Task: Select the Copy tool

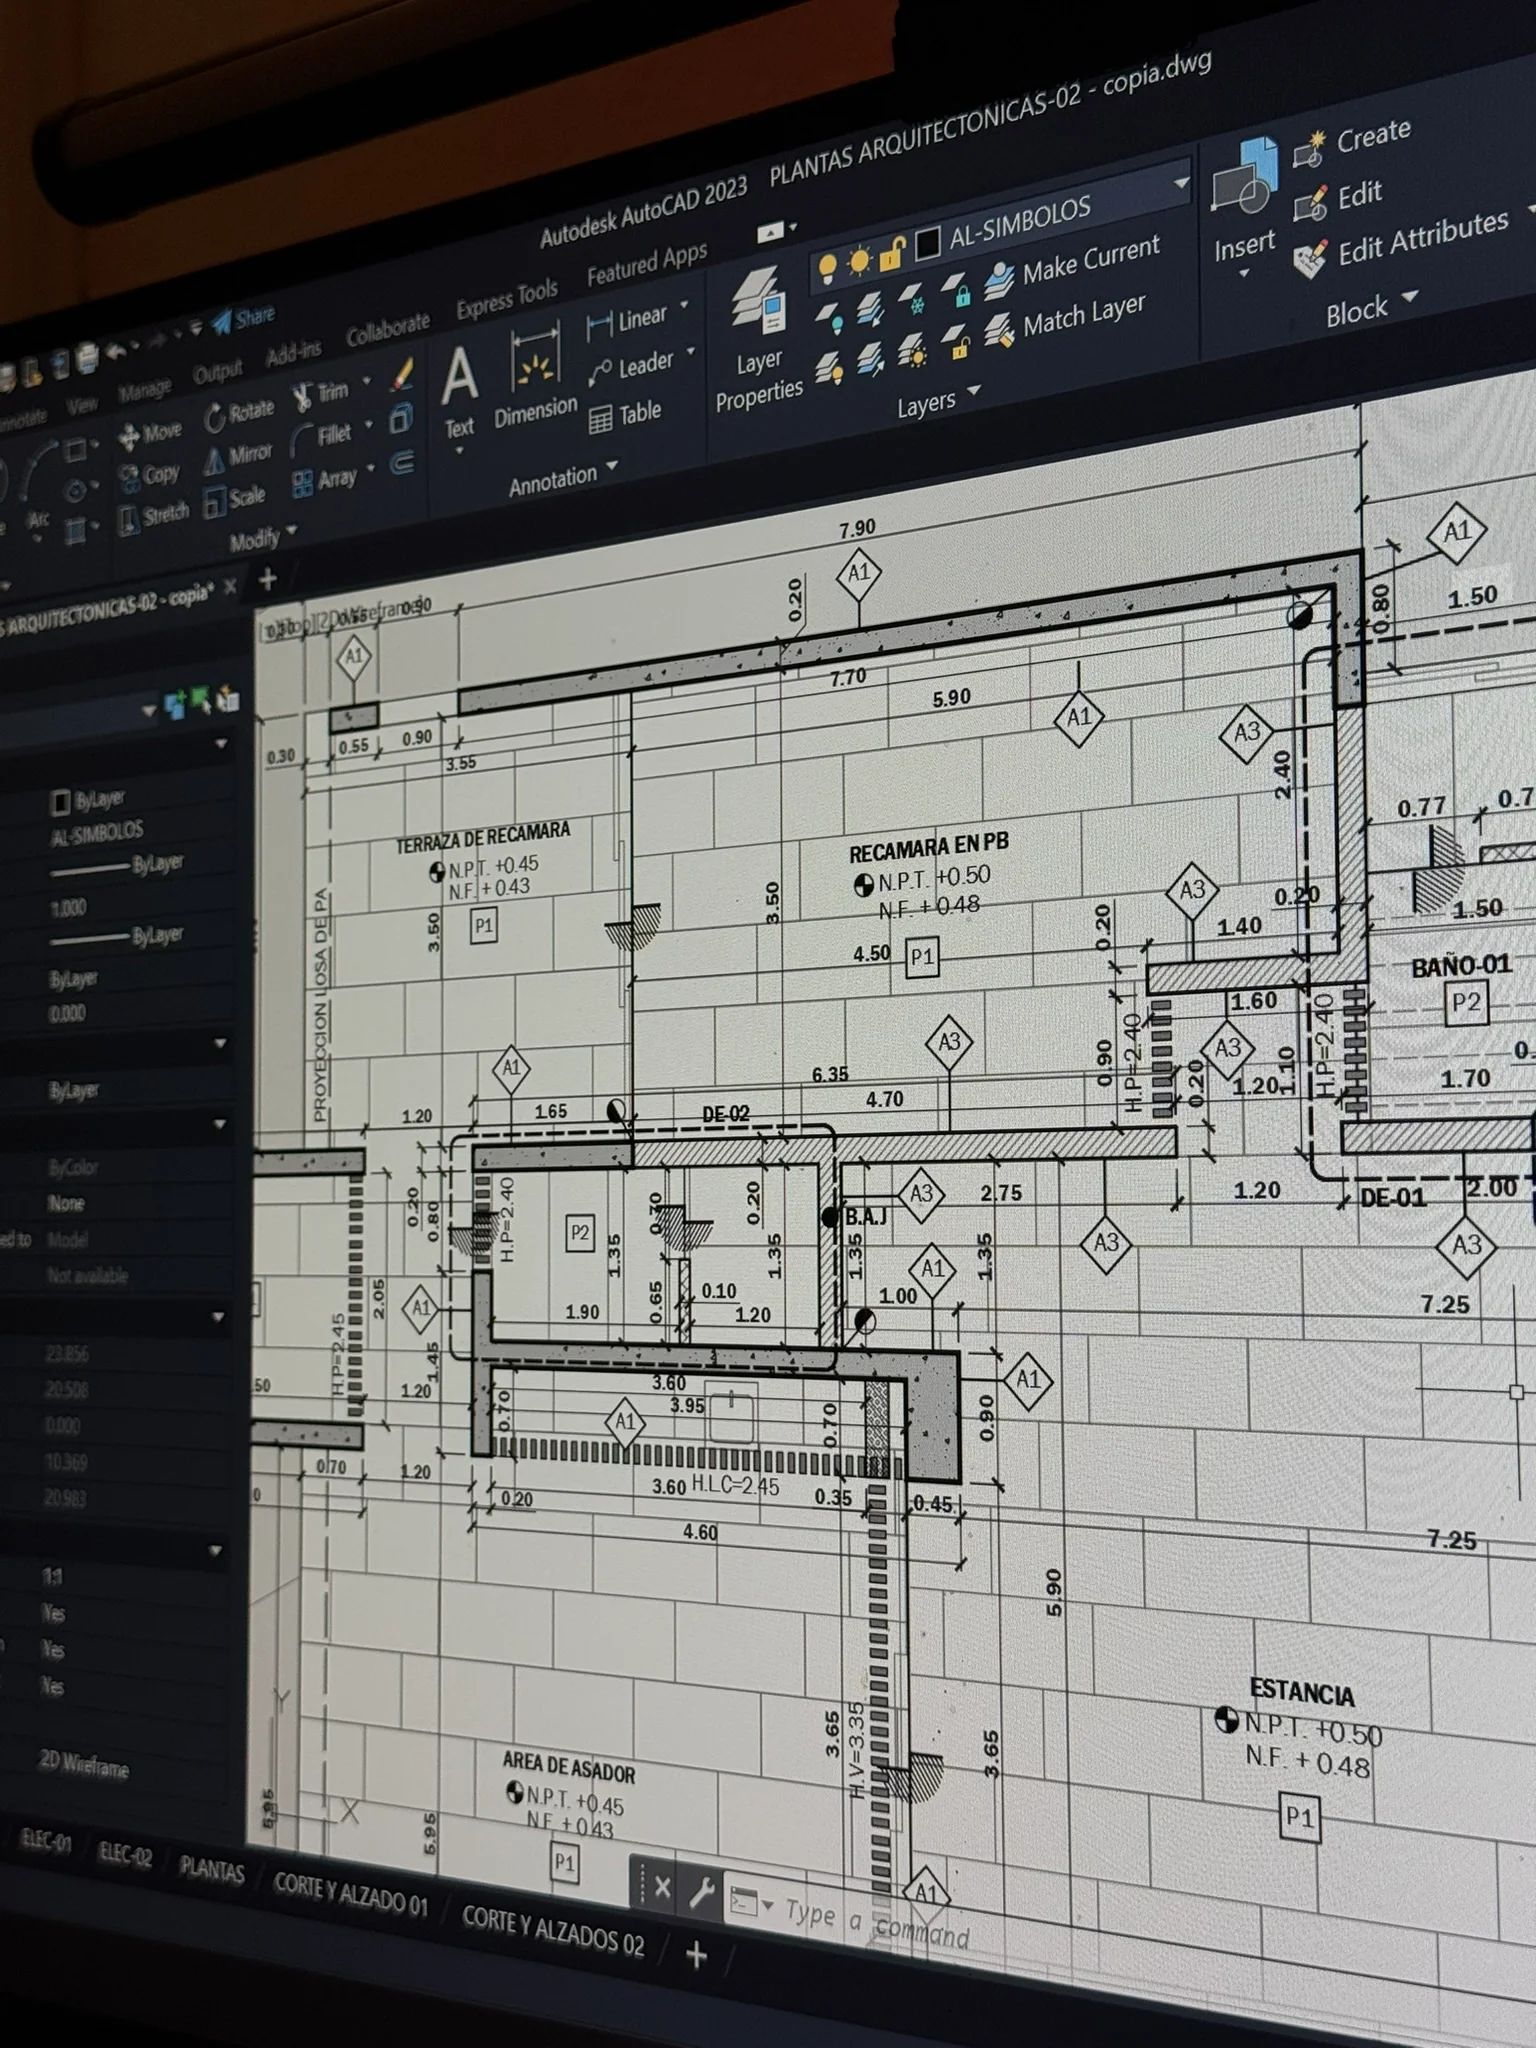Action: 149,476
